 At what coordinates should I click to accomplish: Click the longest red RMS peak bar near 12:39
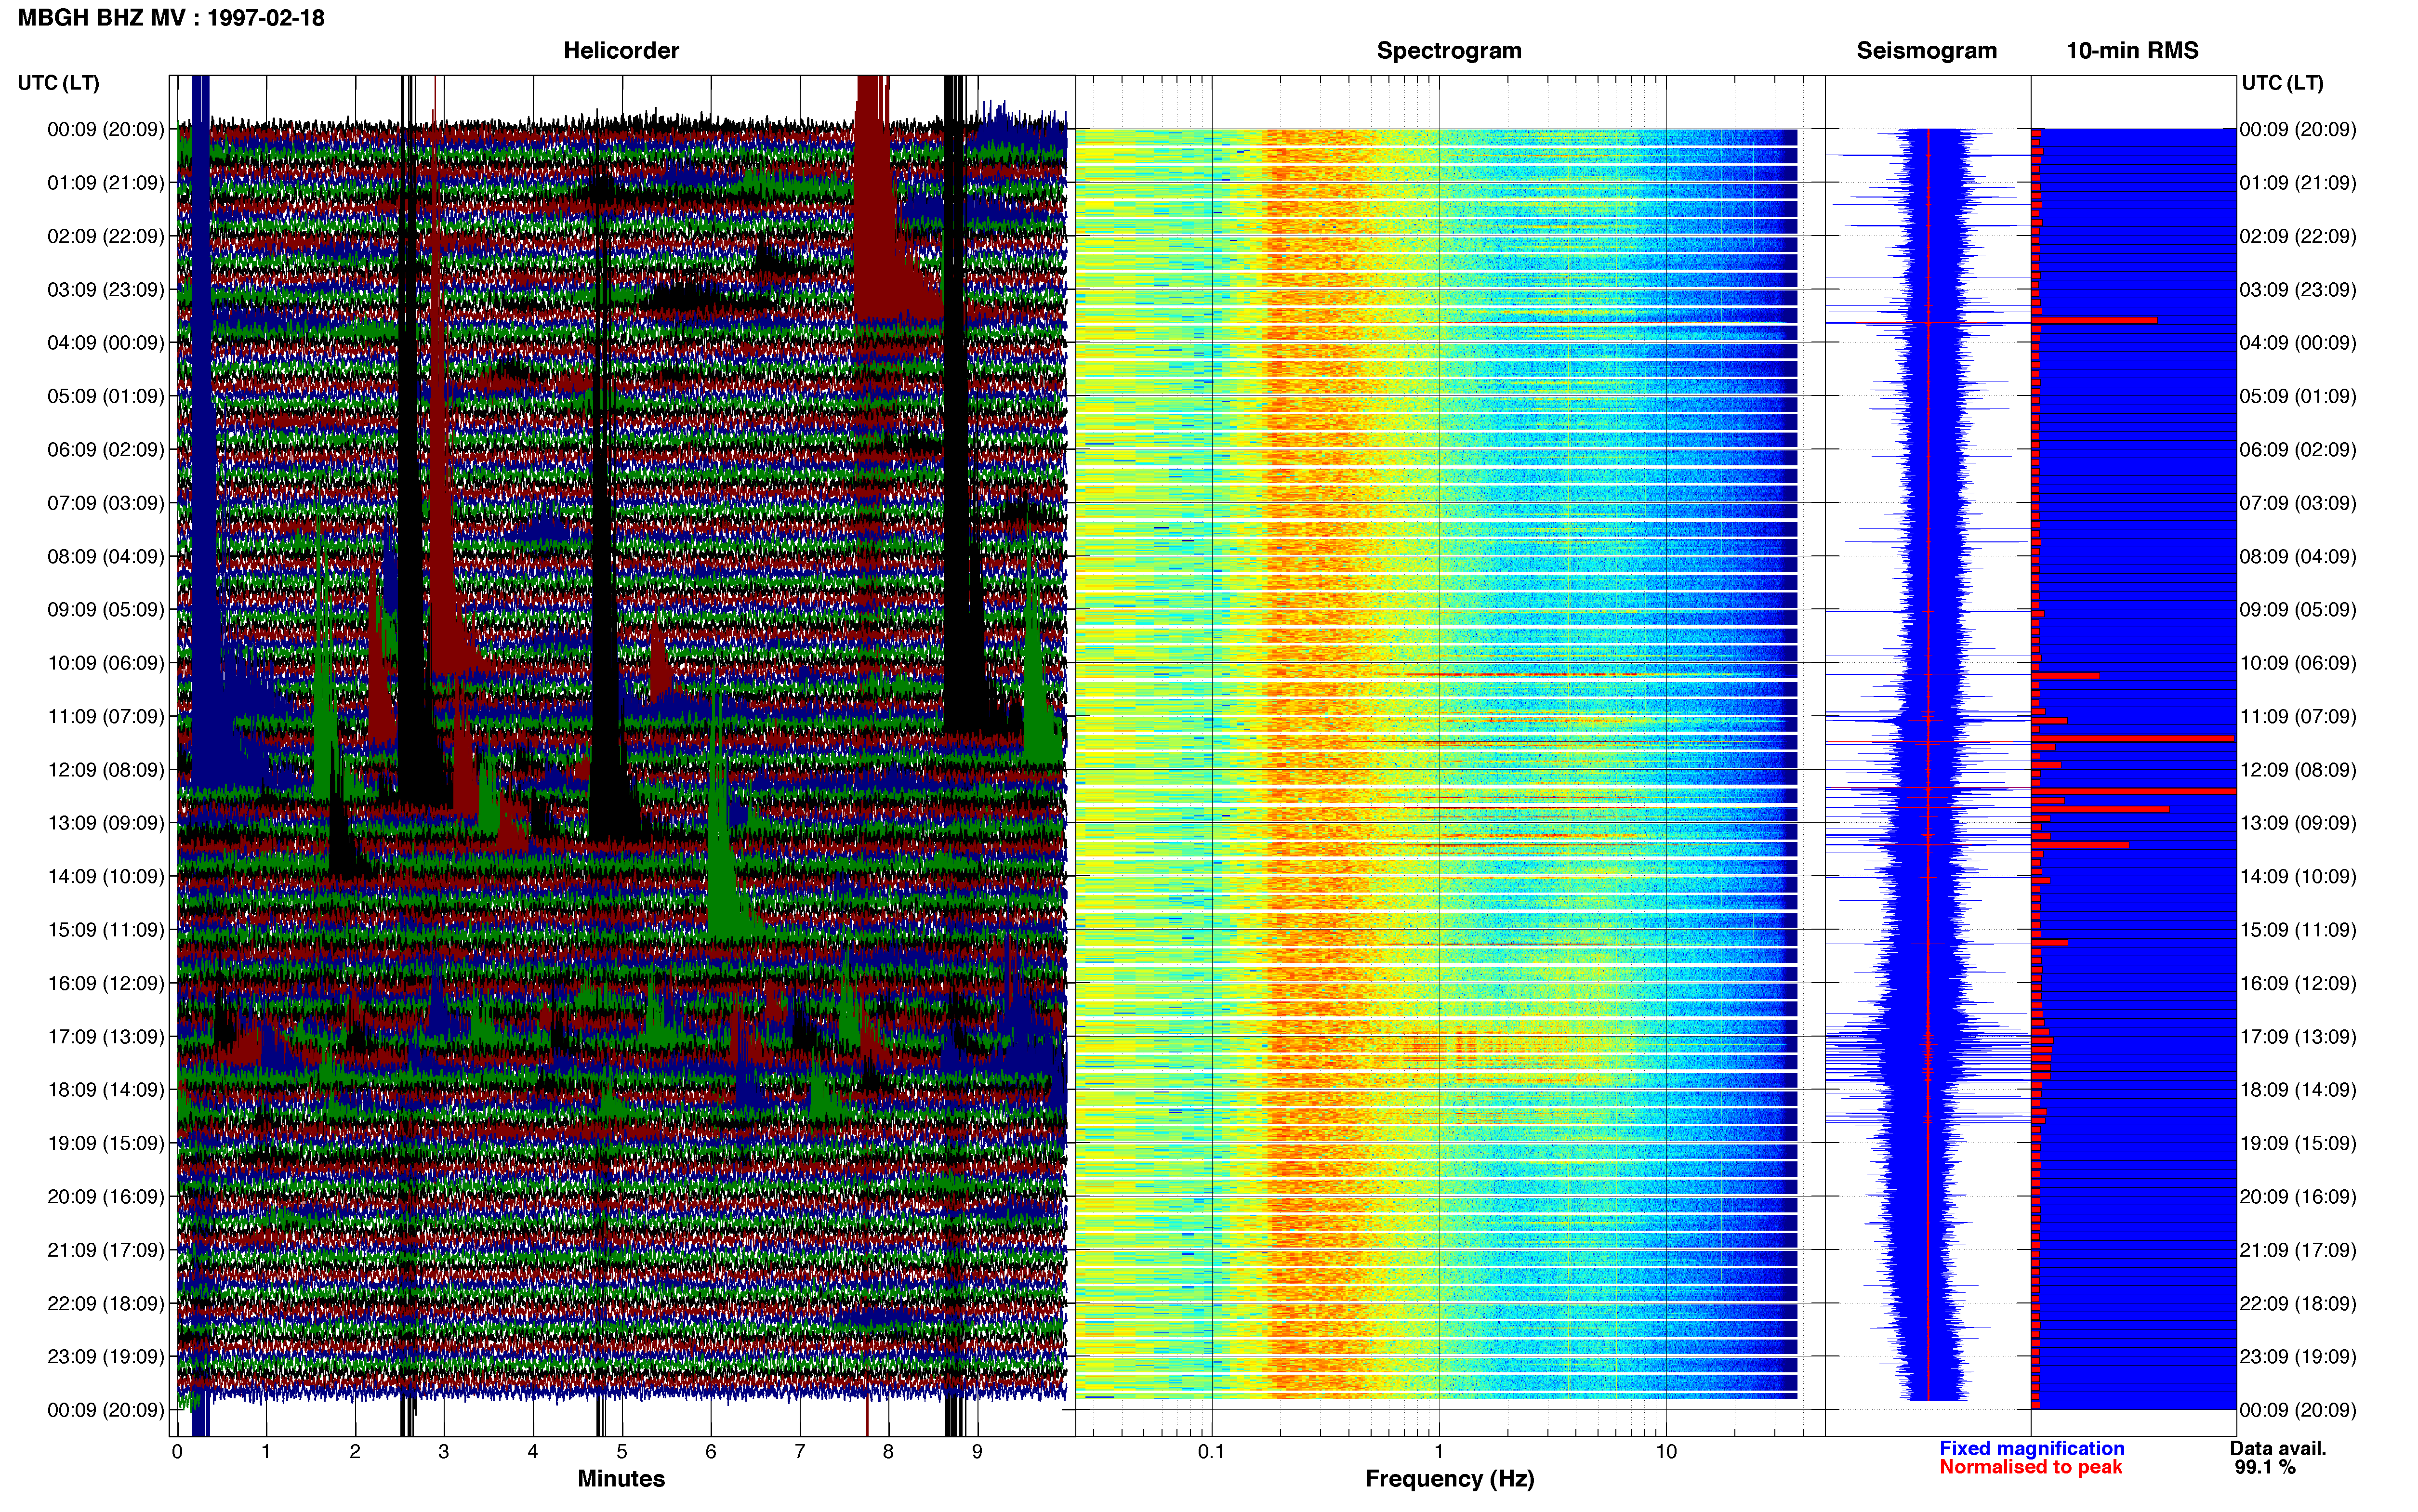pyautogui.click(x=2134, y=791)
